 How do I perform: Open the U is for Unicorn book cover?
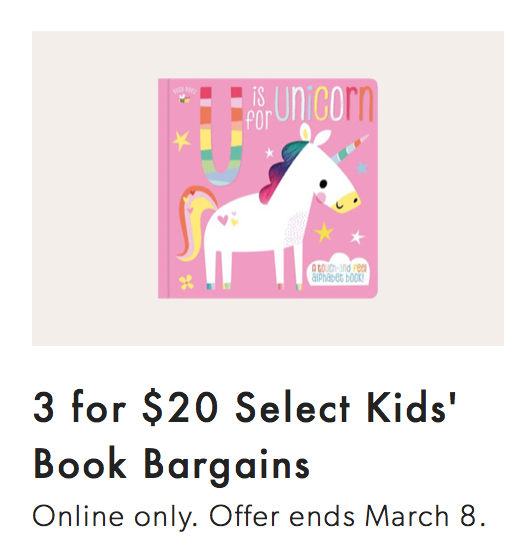268,188
